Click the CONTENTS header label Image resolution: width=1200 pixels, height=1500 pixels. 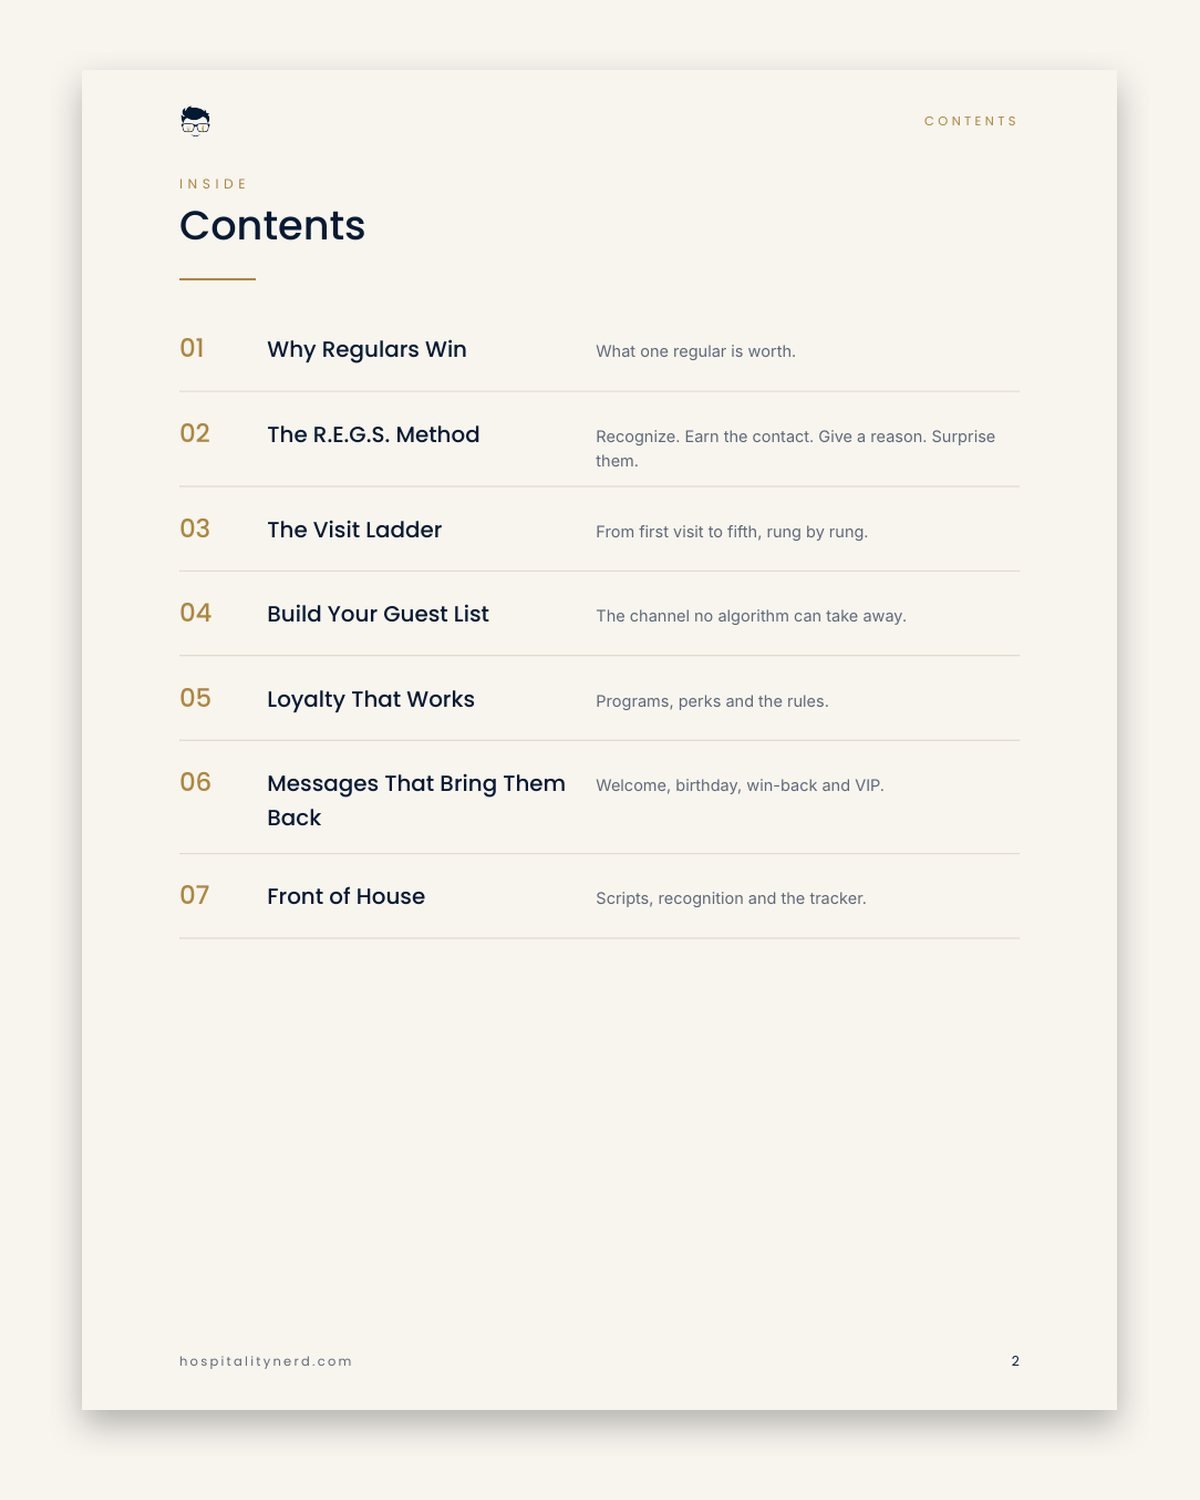point(971,121)
